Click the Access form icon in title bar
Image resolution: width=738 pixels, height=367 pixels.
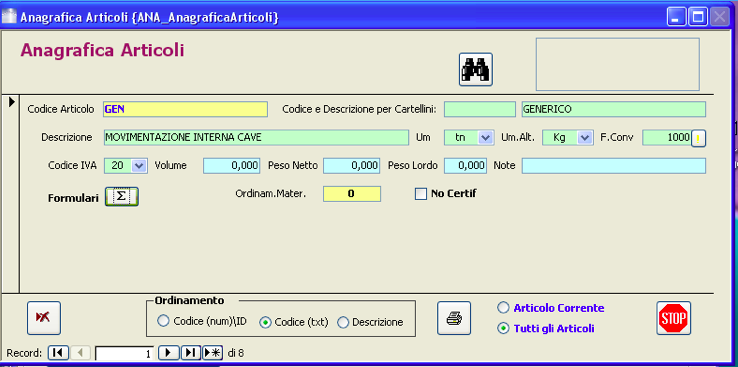pyautogui.click(x=9, y=17)
